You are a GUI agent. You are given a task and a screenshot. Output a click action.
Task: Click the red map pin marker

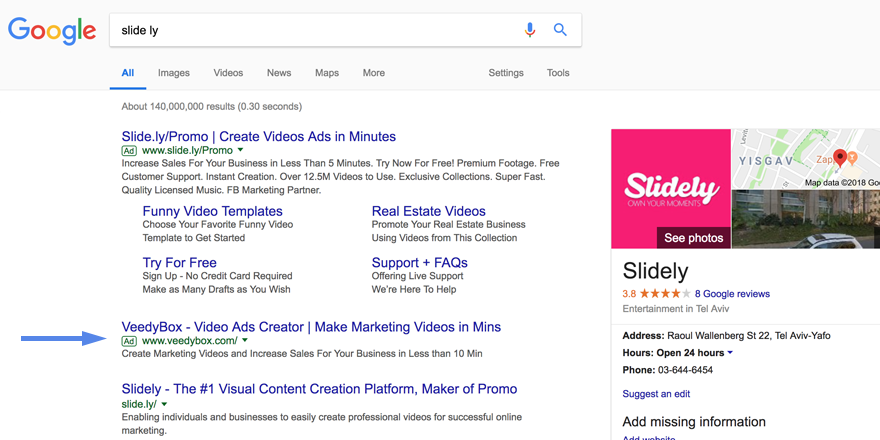pos(840,158)
